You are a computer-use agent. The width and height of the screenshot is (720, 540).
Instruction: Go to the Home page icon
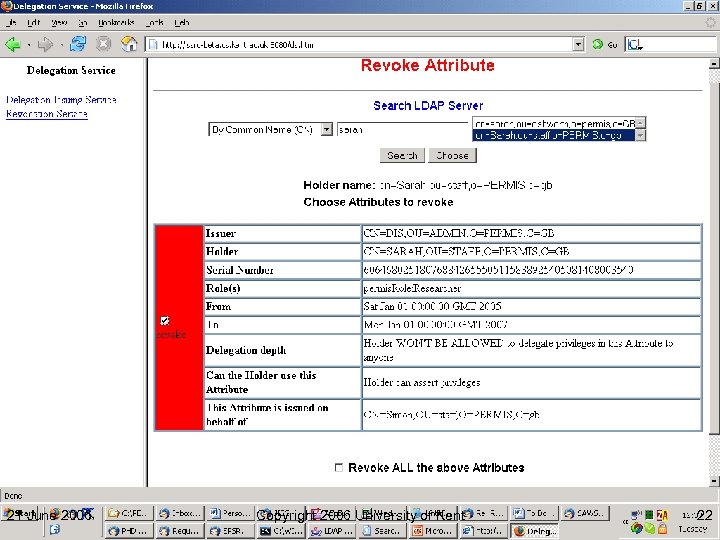click(129, 44)
